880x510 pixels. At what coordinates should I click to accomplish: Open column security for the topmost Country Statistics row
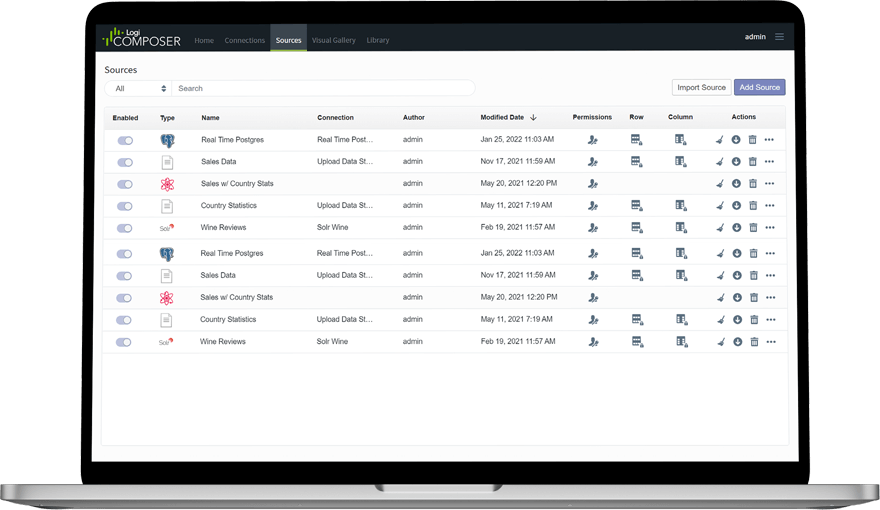(x=680, y=205)
